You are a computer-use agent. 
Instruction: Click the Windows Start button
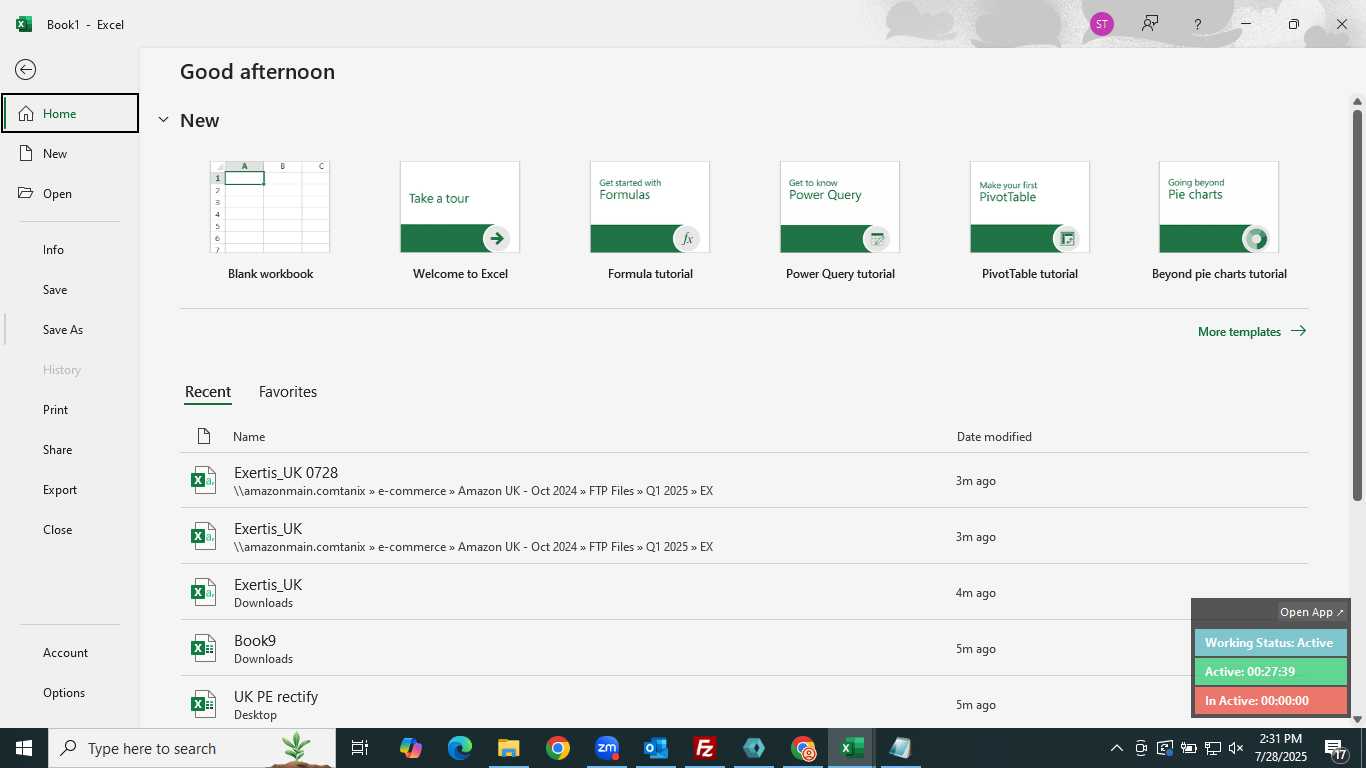[24, 748]
